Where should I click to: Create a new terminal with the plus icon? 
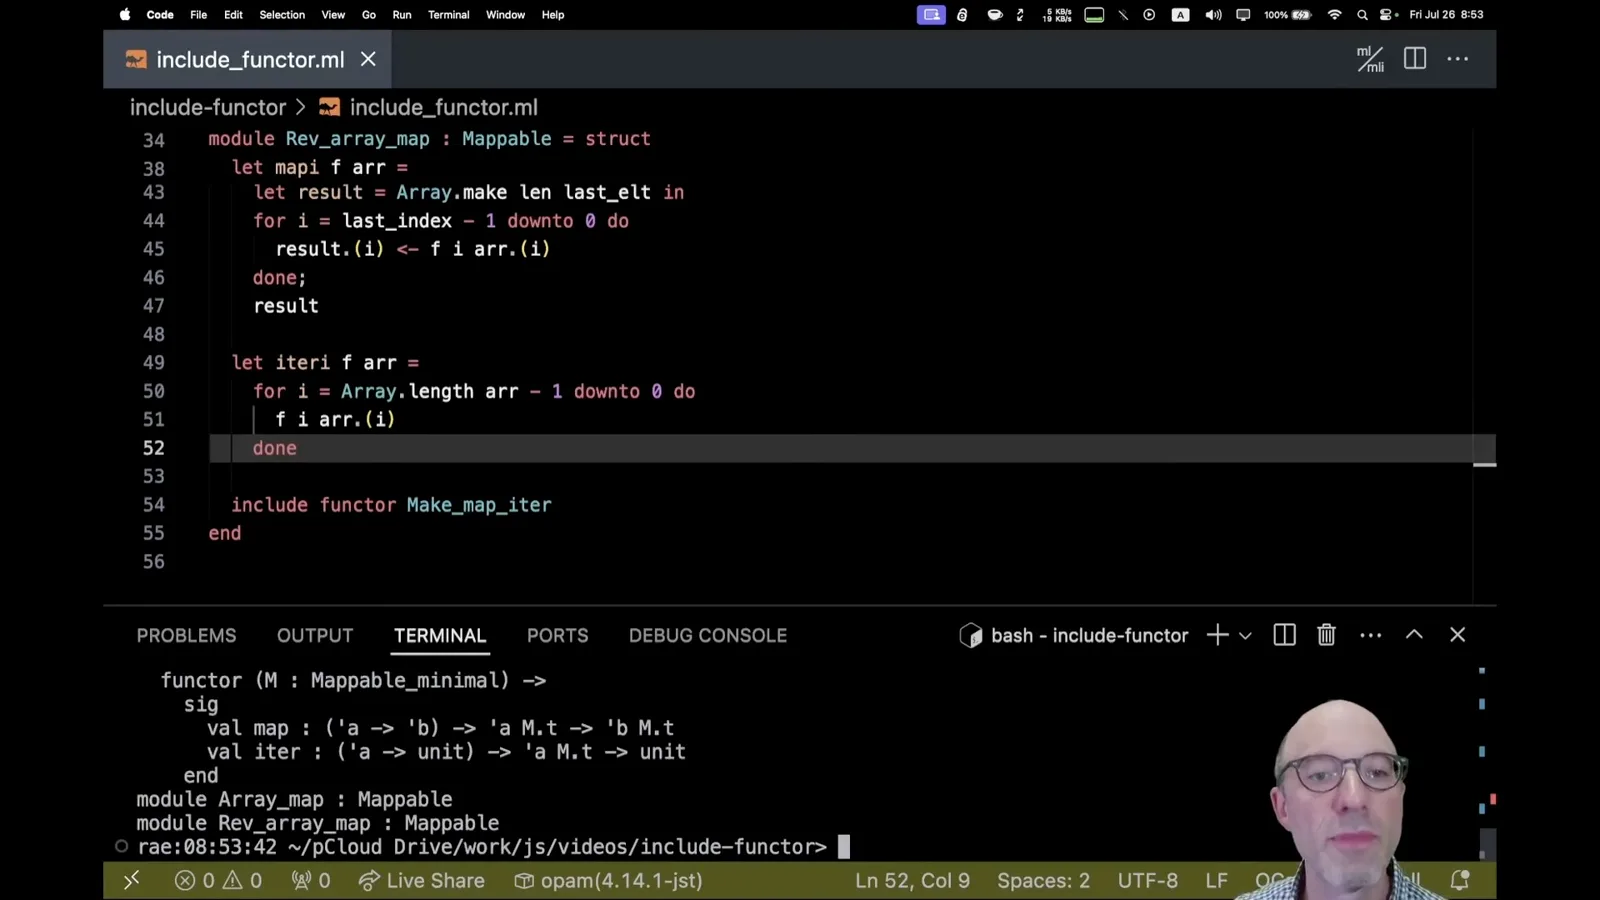click(x=1217, y=635)
